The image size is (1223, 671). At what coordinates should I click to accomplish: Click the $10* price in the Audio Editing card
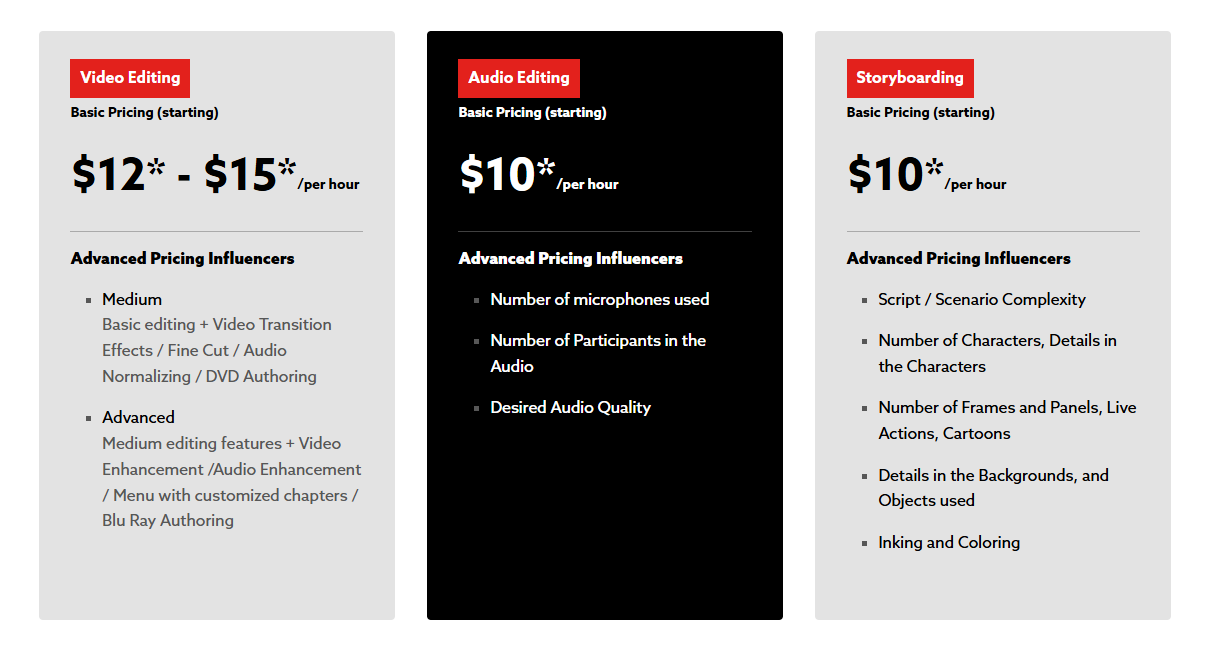point(507,175)
